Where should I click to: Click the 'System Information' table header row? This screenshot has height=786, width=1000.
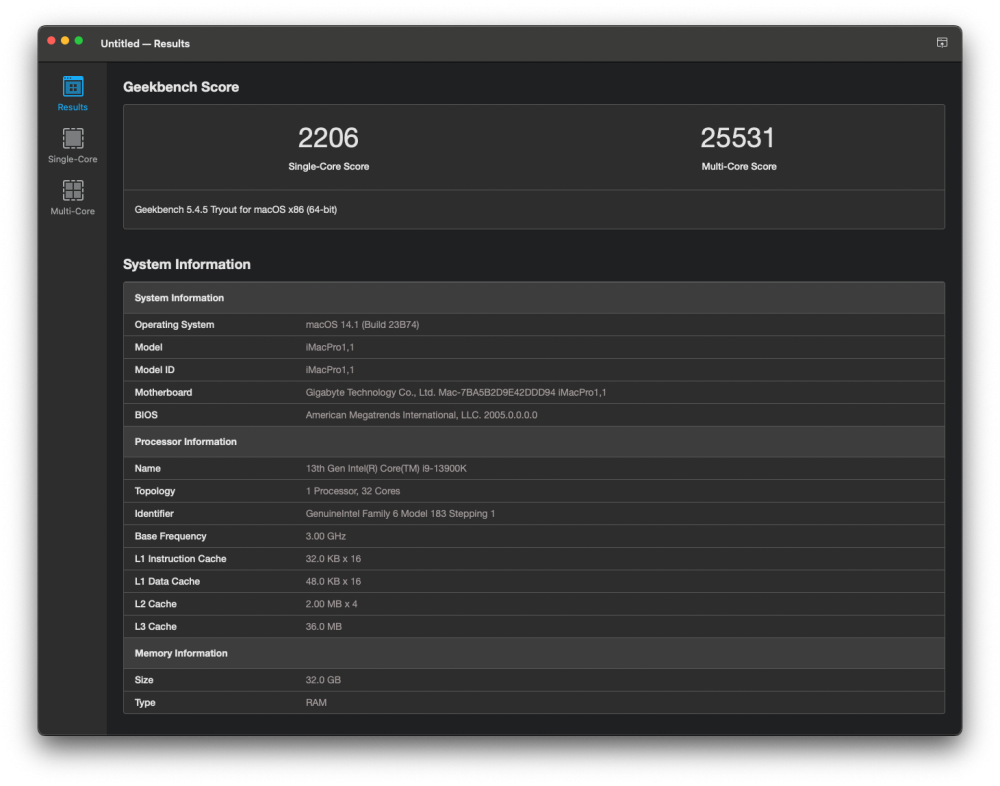point(534,298)
